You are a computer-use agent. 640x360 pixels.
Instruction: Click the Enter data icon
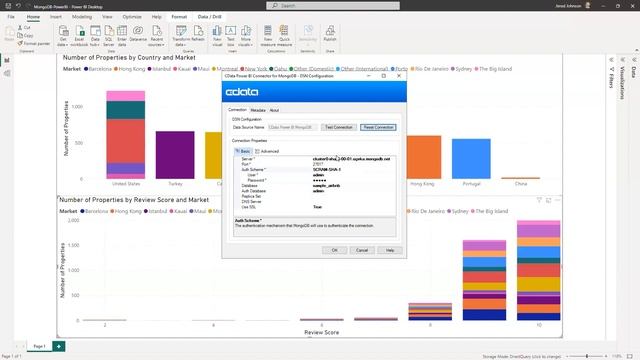pyautogui.click(x=122, y=36)
